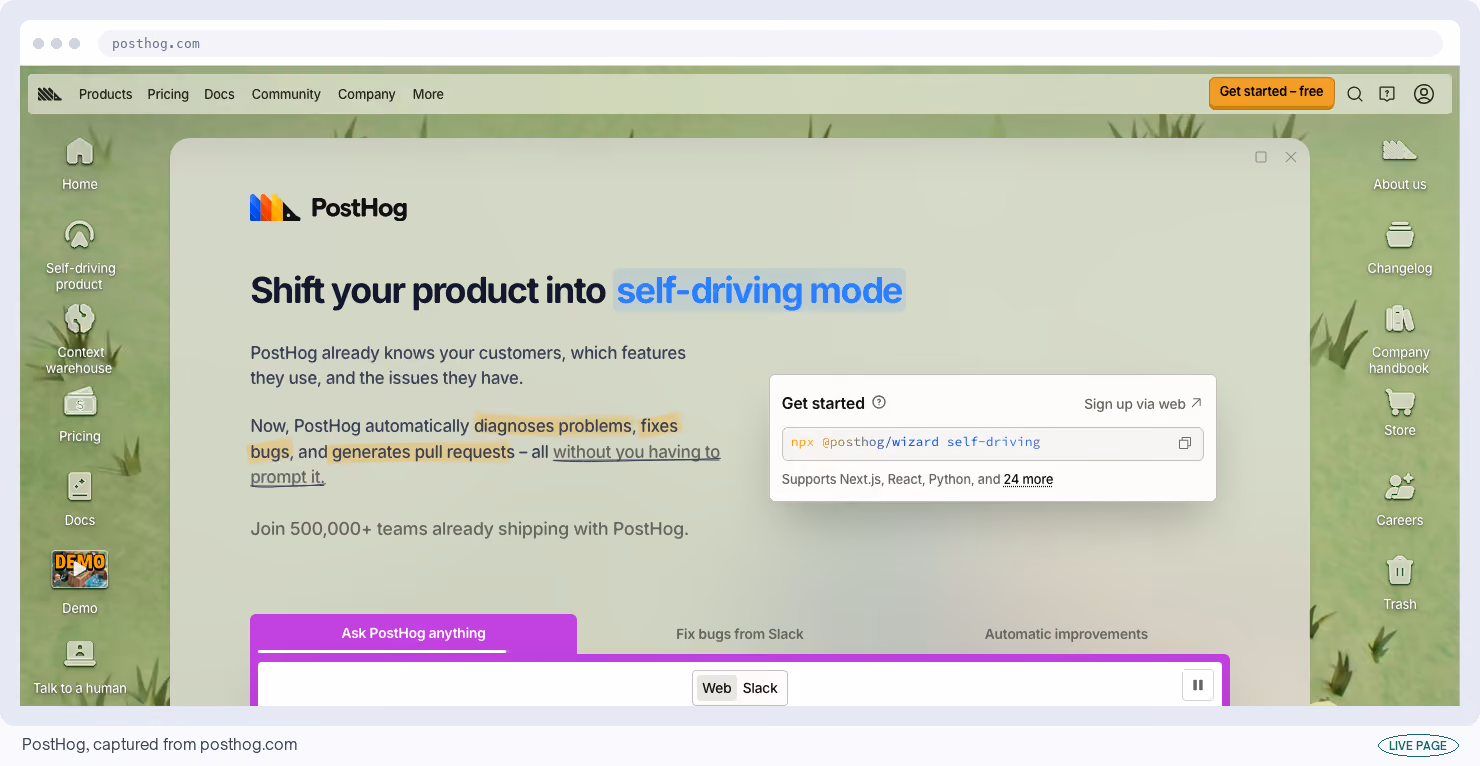Click the Get started – free button
1480x766 pixels.
tap(1271, 92)
